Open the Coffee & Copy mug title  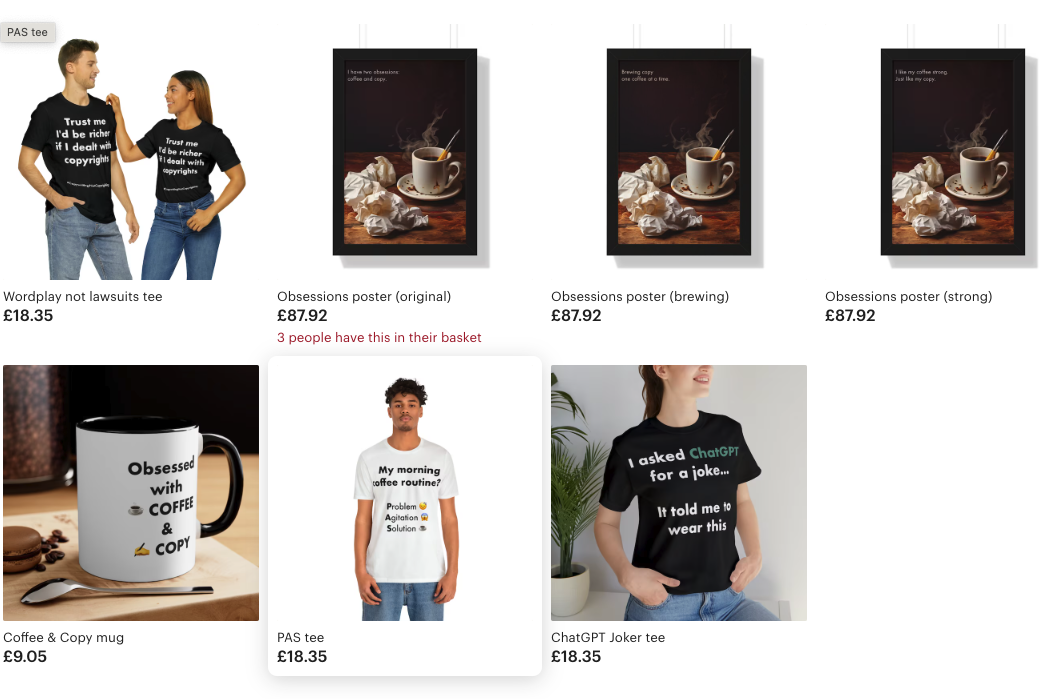point(63,638)
